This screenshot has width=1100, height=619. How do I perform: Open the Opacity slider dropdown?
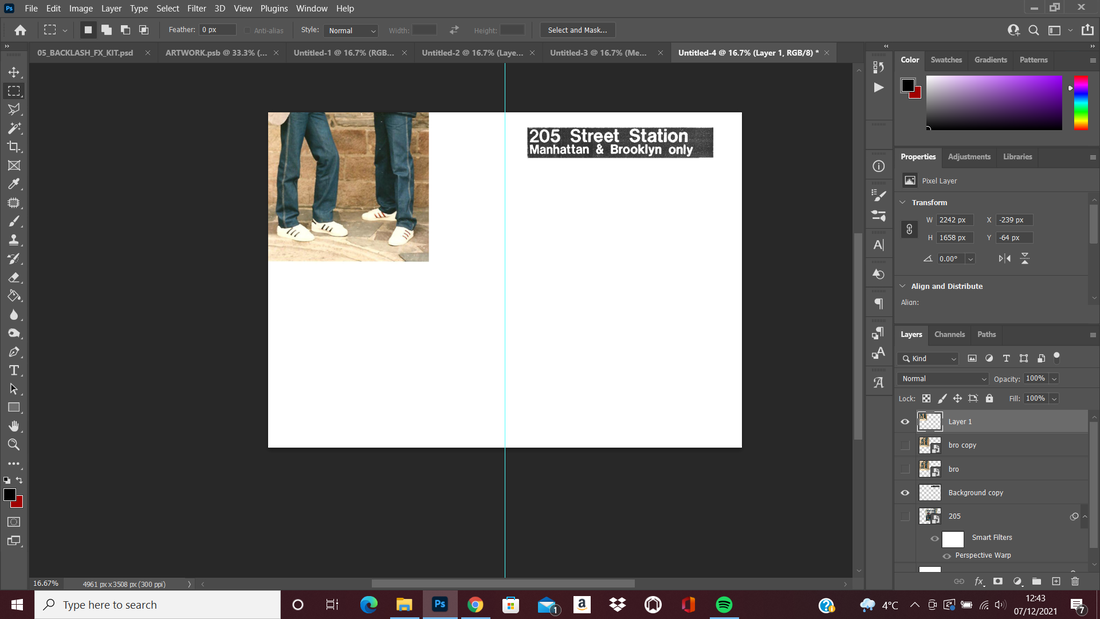point(1054,379)
